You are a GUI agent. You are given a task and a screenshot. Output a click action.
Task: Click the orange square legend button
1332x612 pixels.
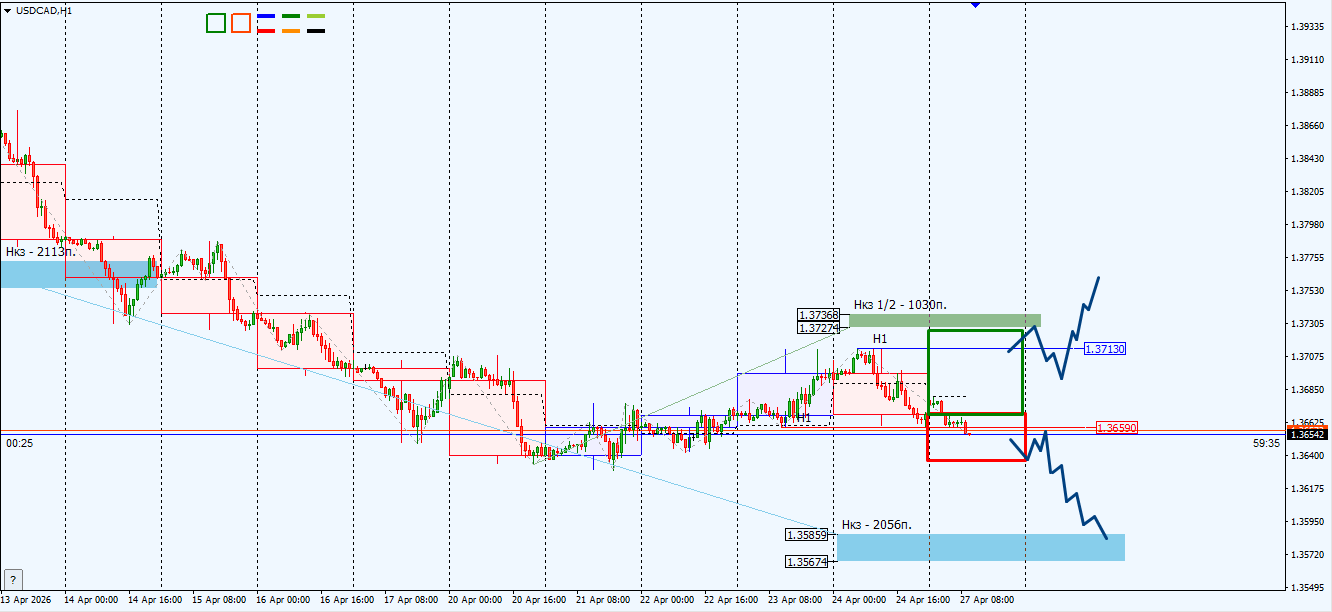(241, 23)
